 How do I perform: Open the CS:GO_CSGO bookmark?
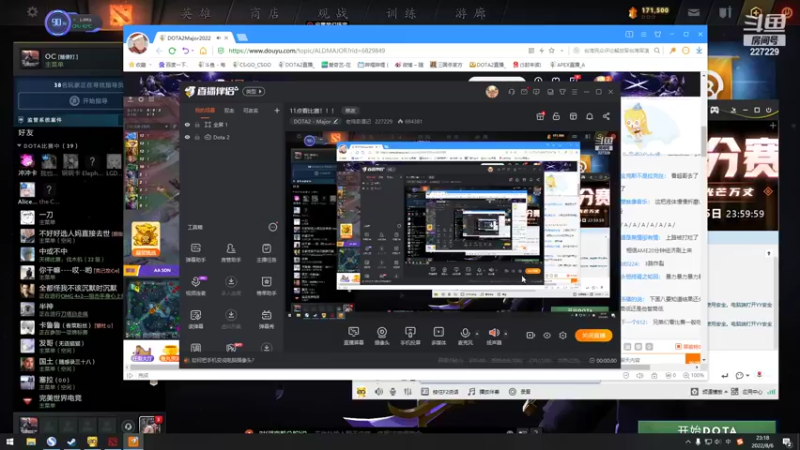point(252,65)
